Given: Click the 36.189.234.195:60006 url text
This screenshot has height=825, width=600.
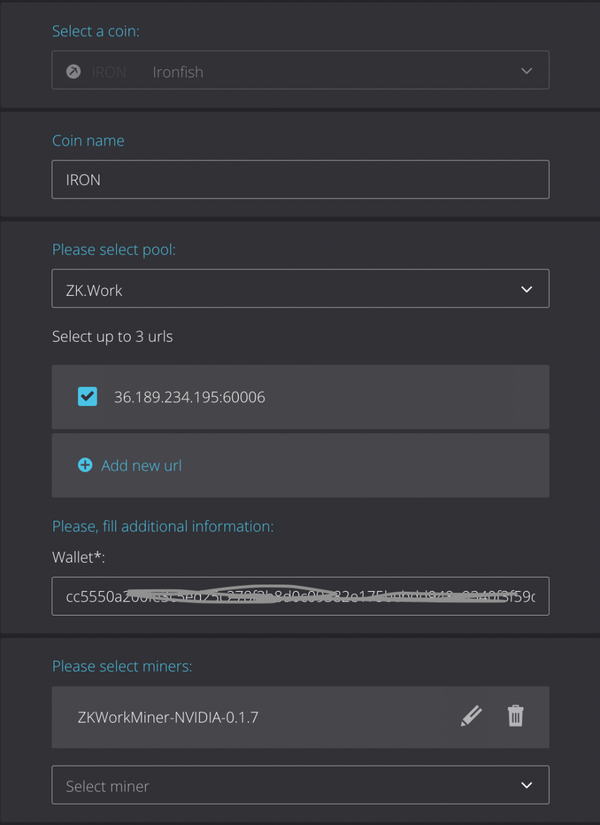Looking at the screenshot, I should click(x=189, y=397).
